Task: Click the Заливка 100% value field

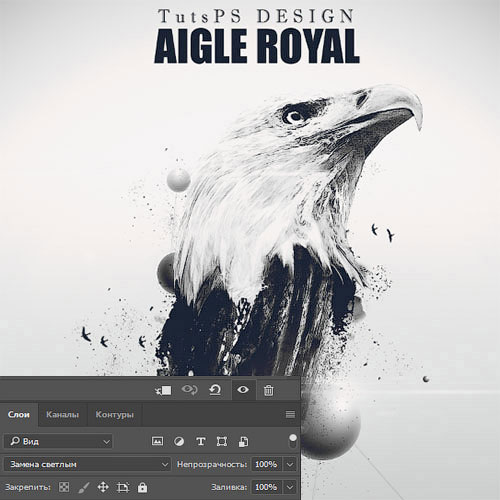Action: [x=266, y=487]
